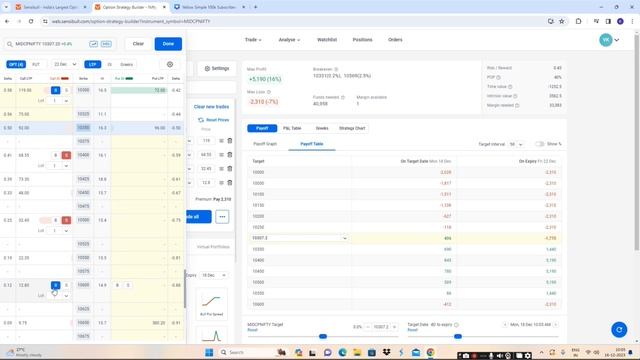The height and width of the screenshot is (360, 640).
Task: Toggle call Buy for 12.80 row
Action: [56, 285]
